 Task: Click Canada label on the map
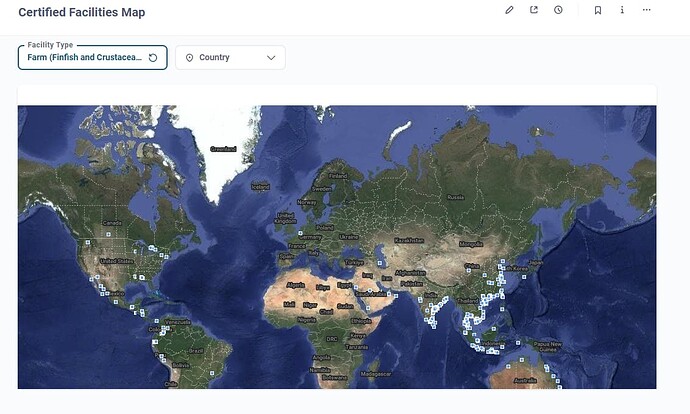pyautogui.click(x=112, y=223)
